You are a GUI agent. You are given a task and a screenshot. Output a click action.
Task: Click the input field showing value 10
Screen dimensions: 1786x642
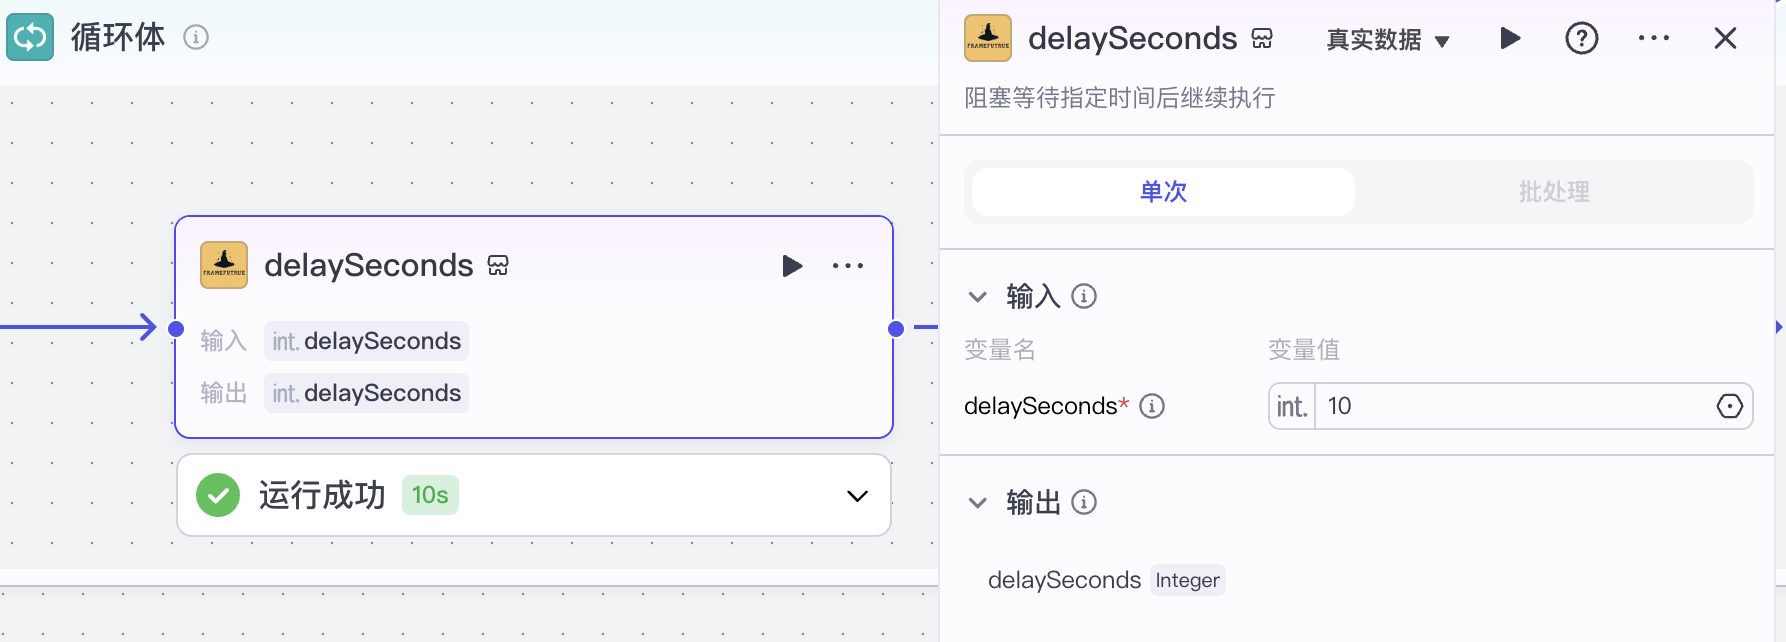(x=1450, y=406)
